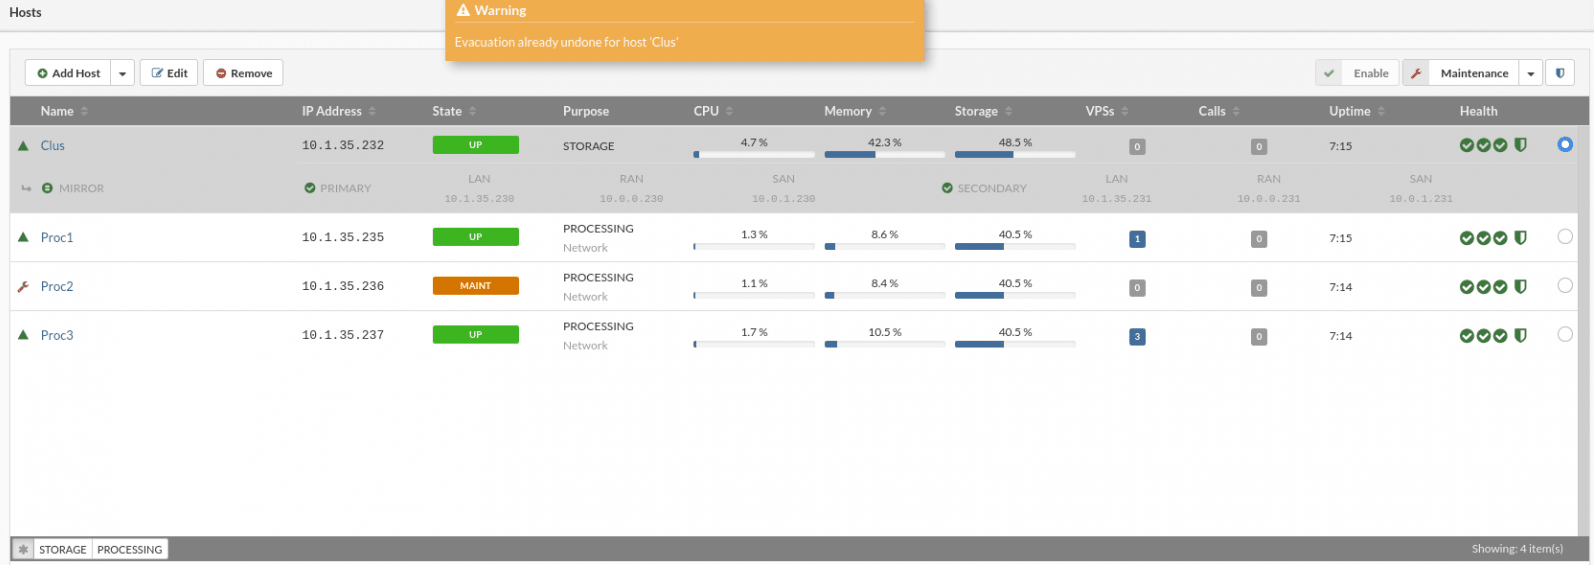1594x565 pixels.
Task: Click the wrench Maintenance icon
Action: 1416,73
